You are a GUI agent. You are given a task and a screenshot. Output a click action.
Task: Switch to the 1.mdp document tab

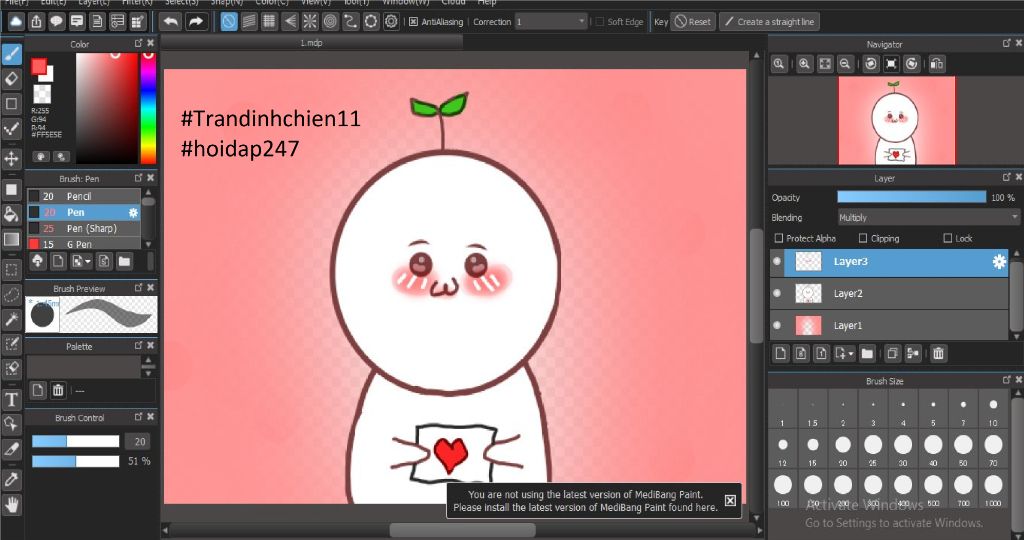(x=312, y=42)
